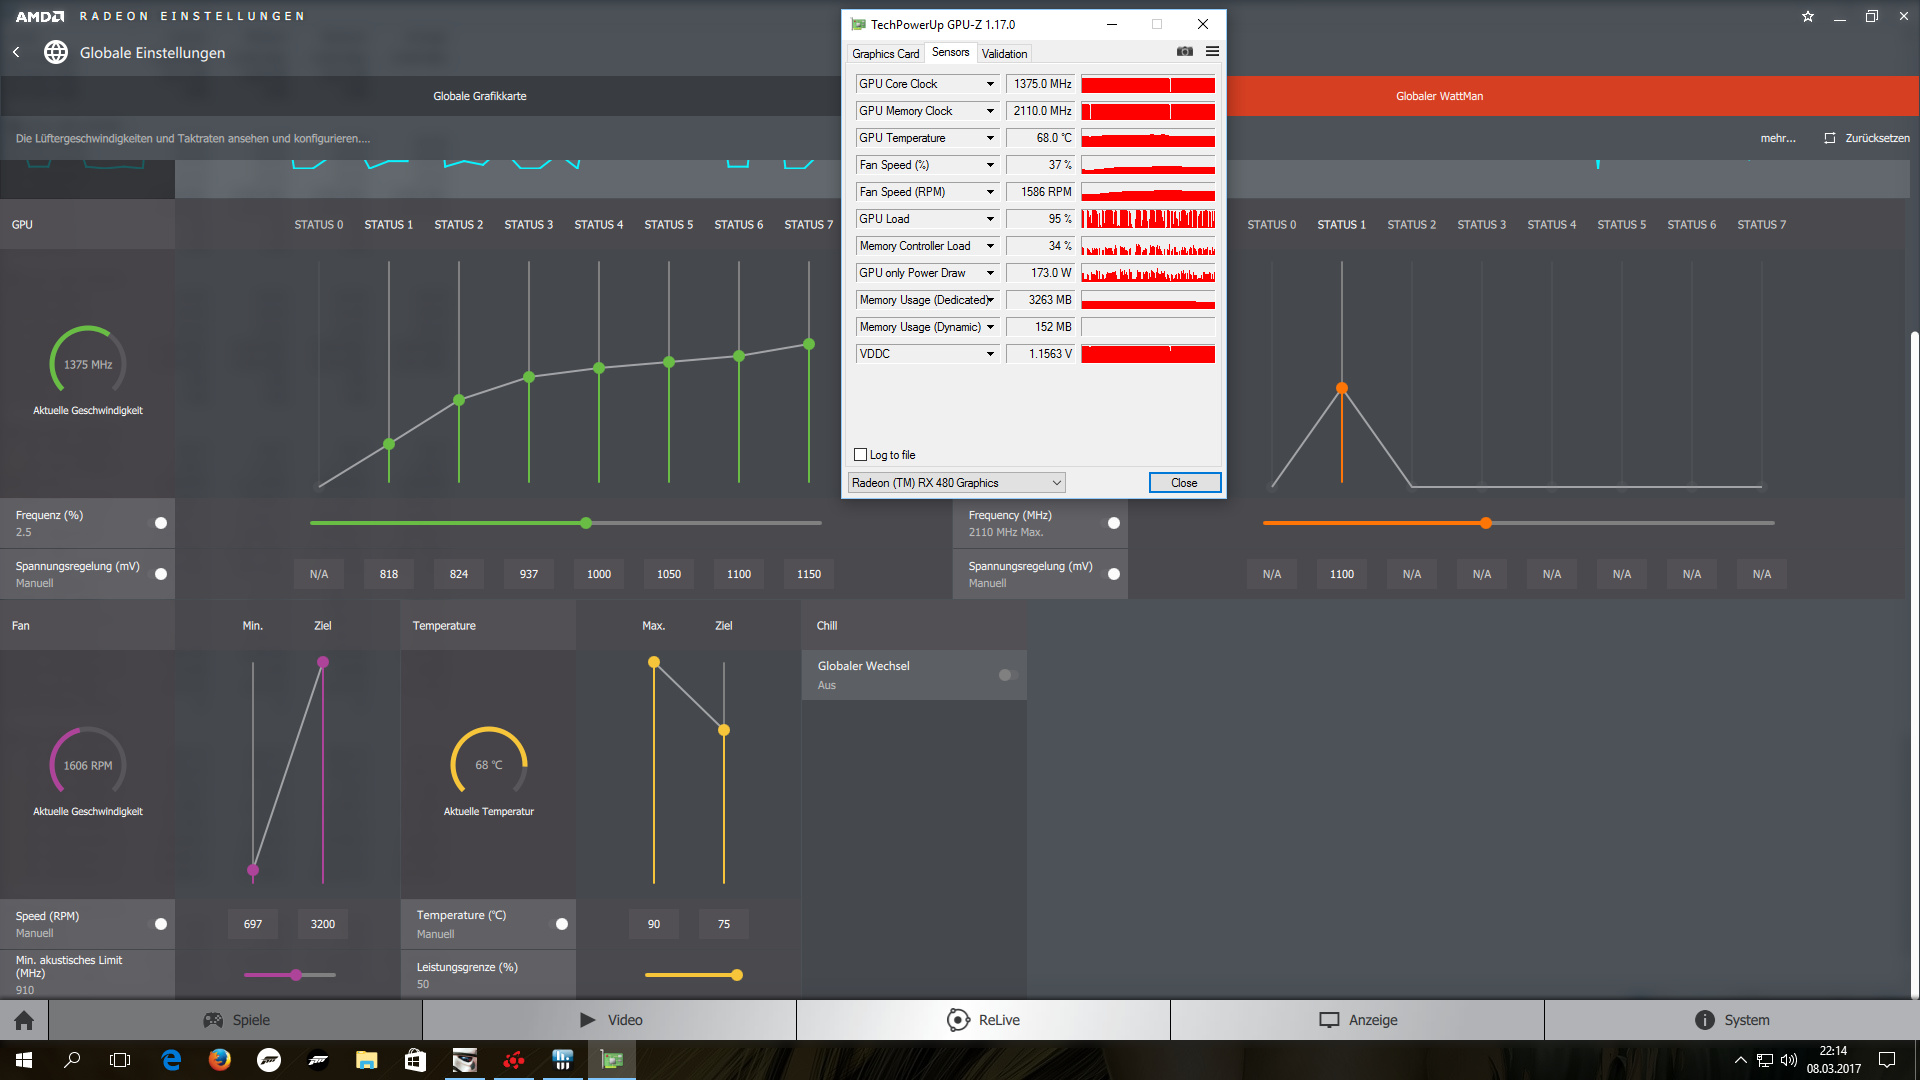Open Firefox from the taskbar
The height and width of the screenshot is (1080, 1920).
click(220, 1060)
